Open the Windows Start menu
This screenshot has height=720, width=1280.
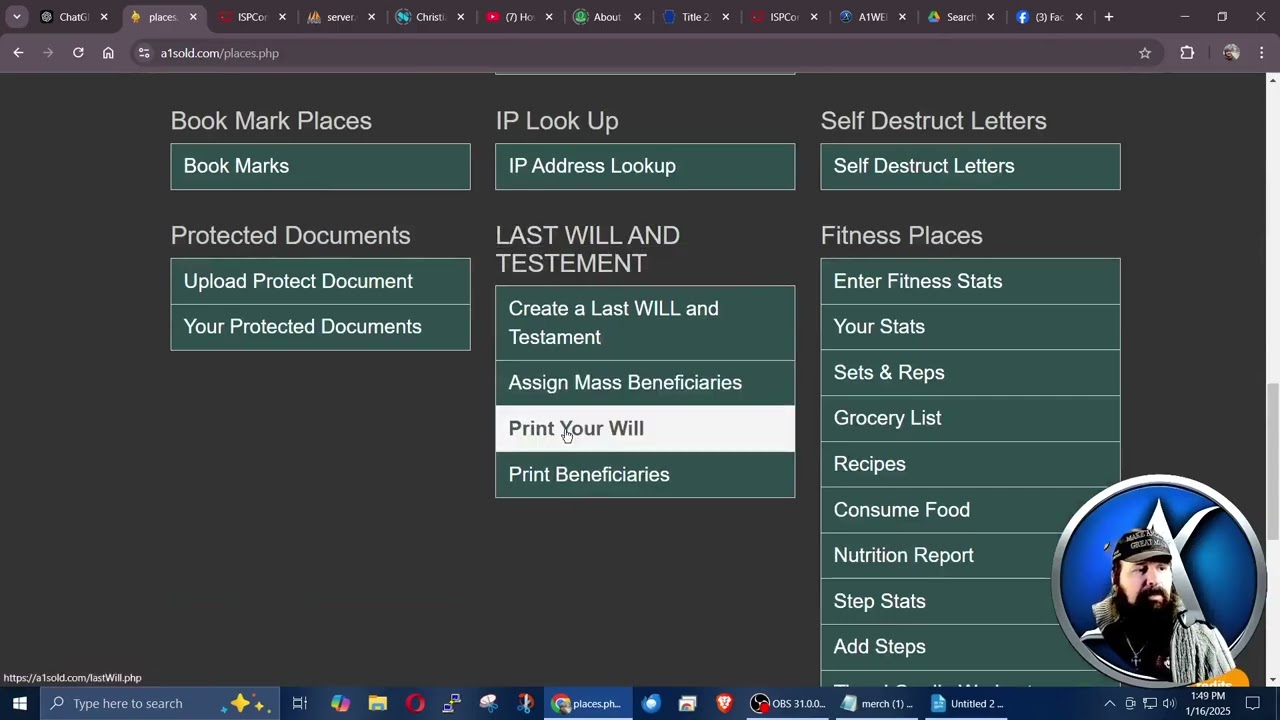tap(20, 703)
